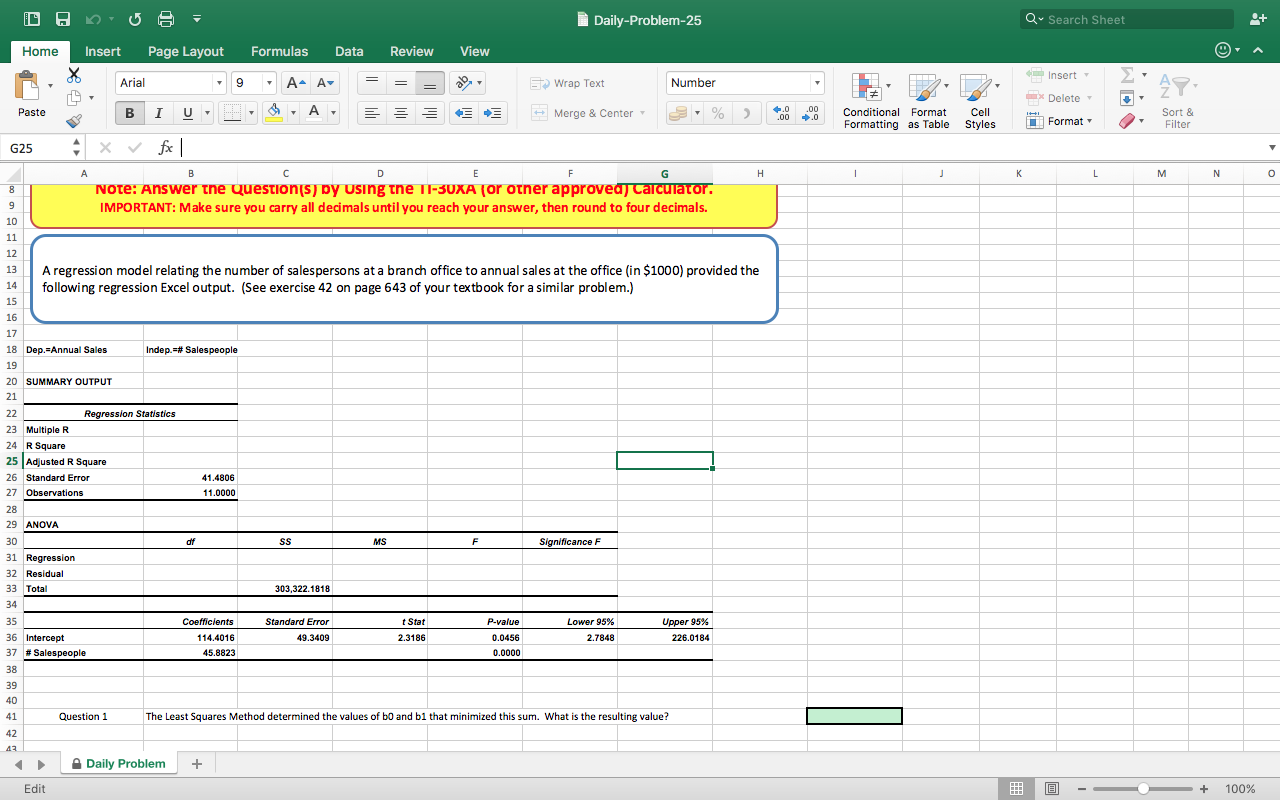Click the Increase Indent icon
The image size is (1280, 800).
494,113
